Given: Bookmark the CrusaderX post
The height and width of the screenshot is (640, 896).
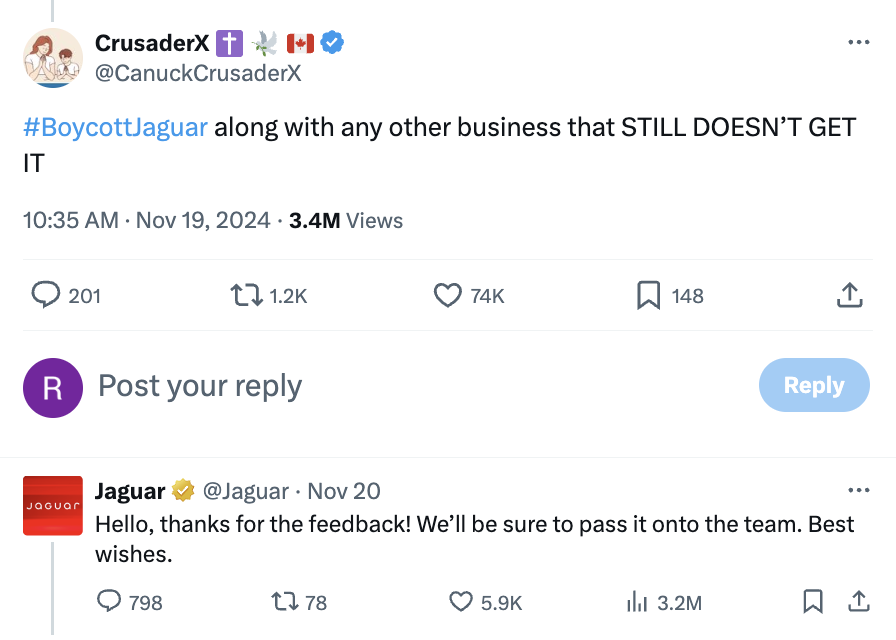Looking at the screenshot, I should click(649, 295).
